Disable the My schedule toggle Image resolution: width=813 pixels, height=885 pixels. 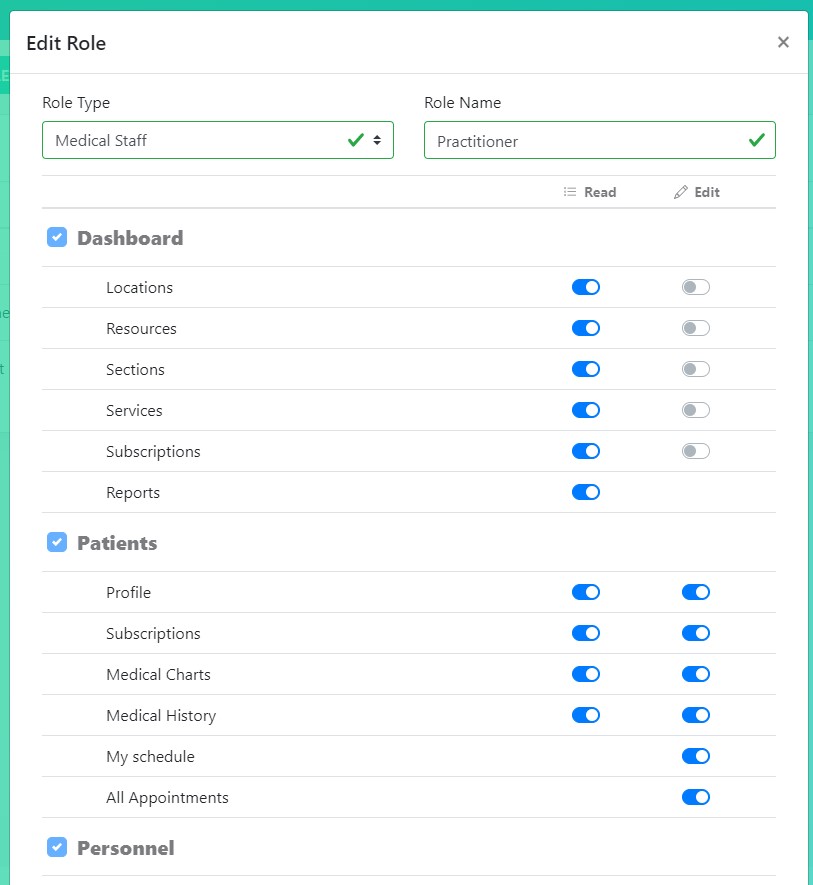696,757
